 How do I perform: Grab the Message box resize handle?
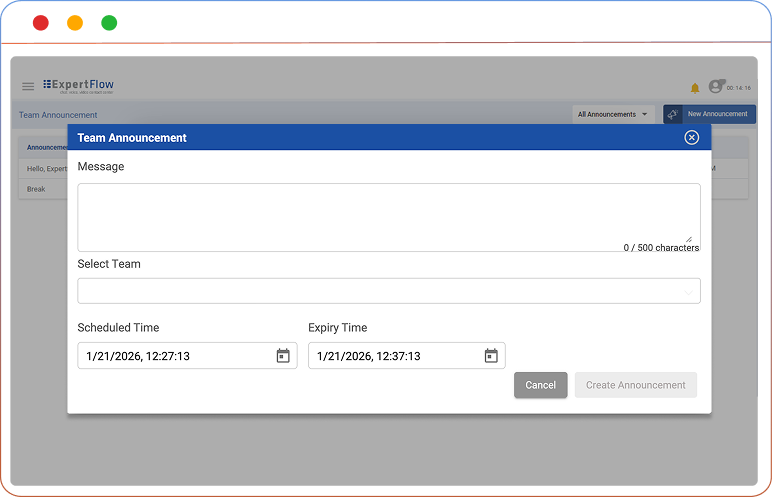(689, 239)
